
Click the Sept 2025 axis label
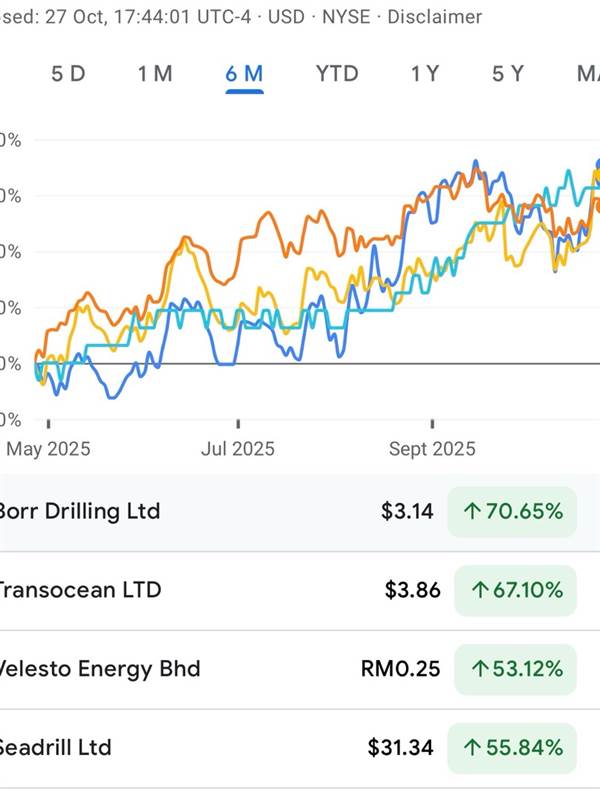(x=432, y=449)
